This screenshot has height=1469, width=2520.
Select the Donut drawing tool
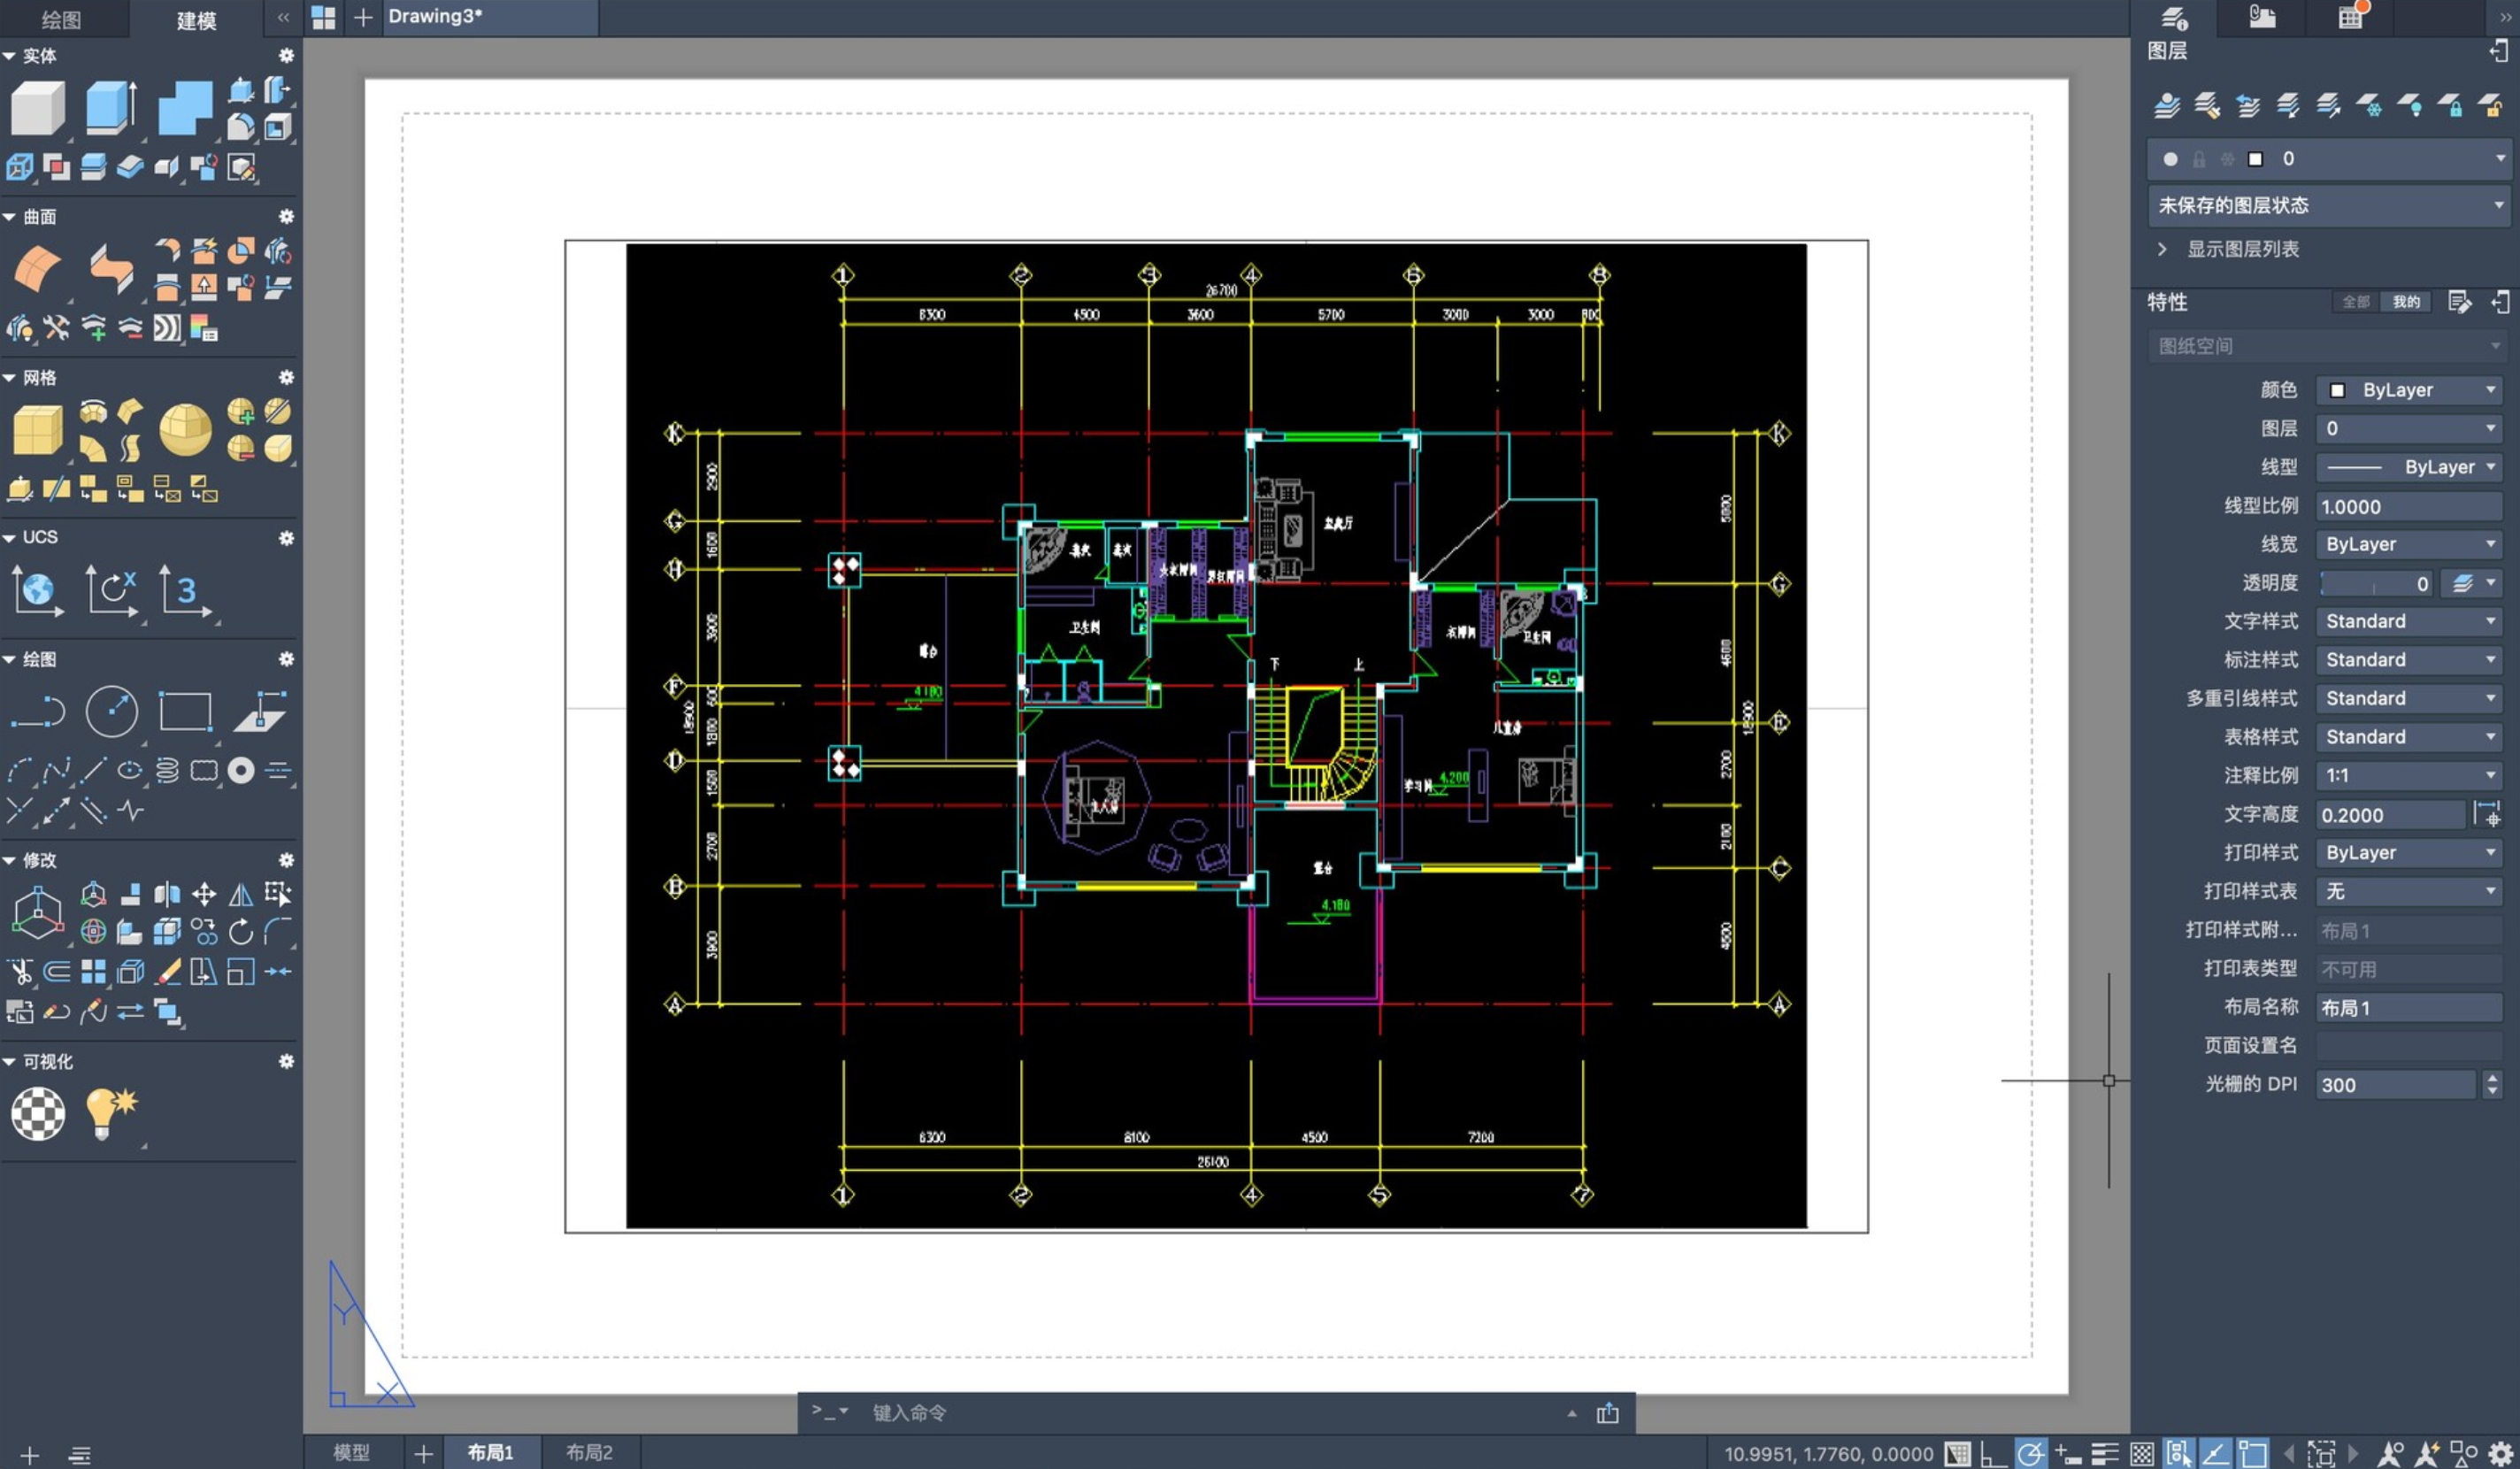click(x=241, y=770)
